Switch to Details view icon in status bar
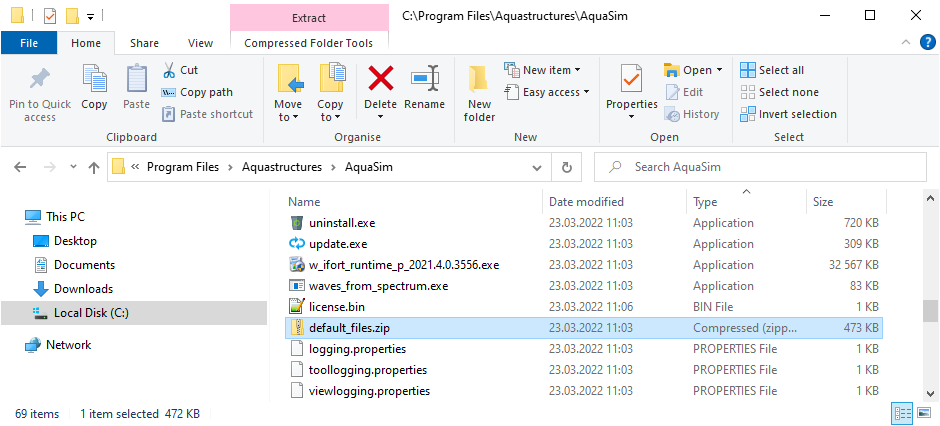The height and width of the screenshot is (426, 940). coord(902,413)
